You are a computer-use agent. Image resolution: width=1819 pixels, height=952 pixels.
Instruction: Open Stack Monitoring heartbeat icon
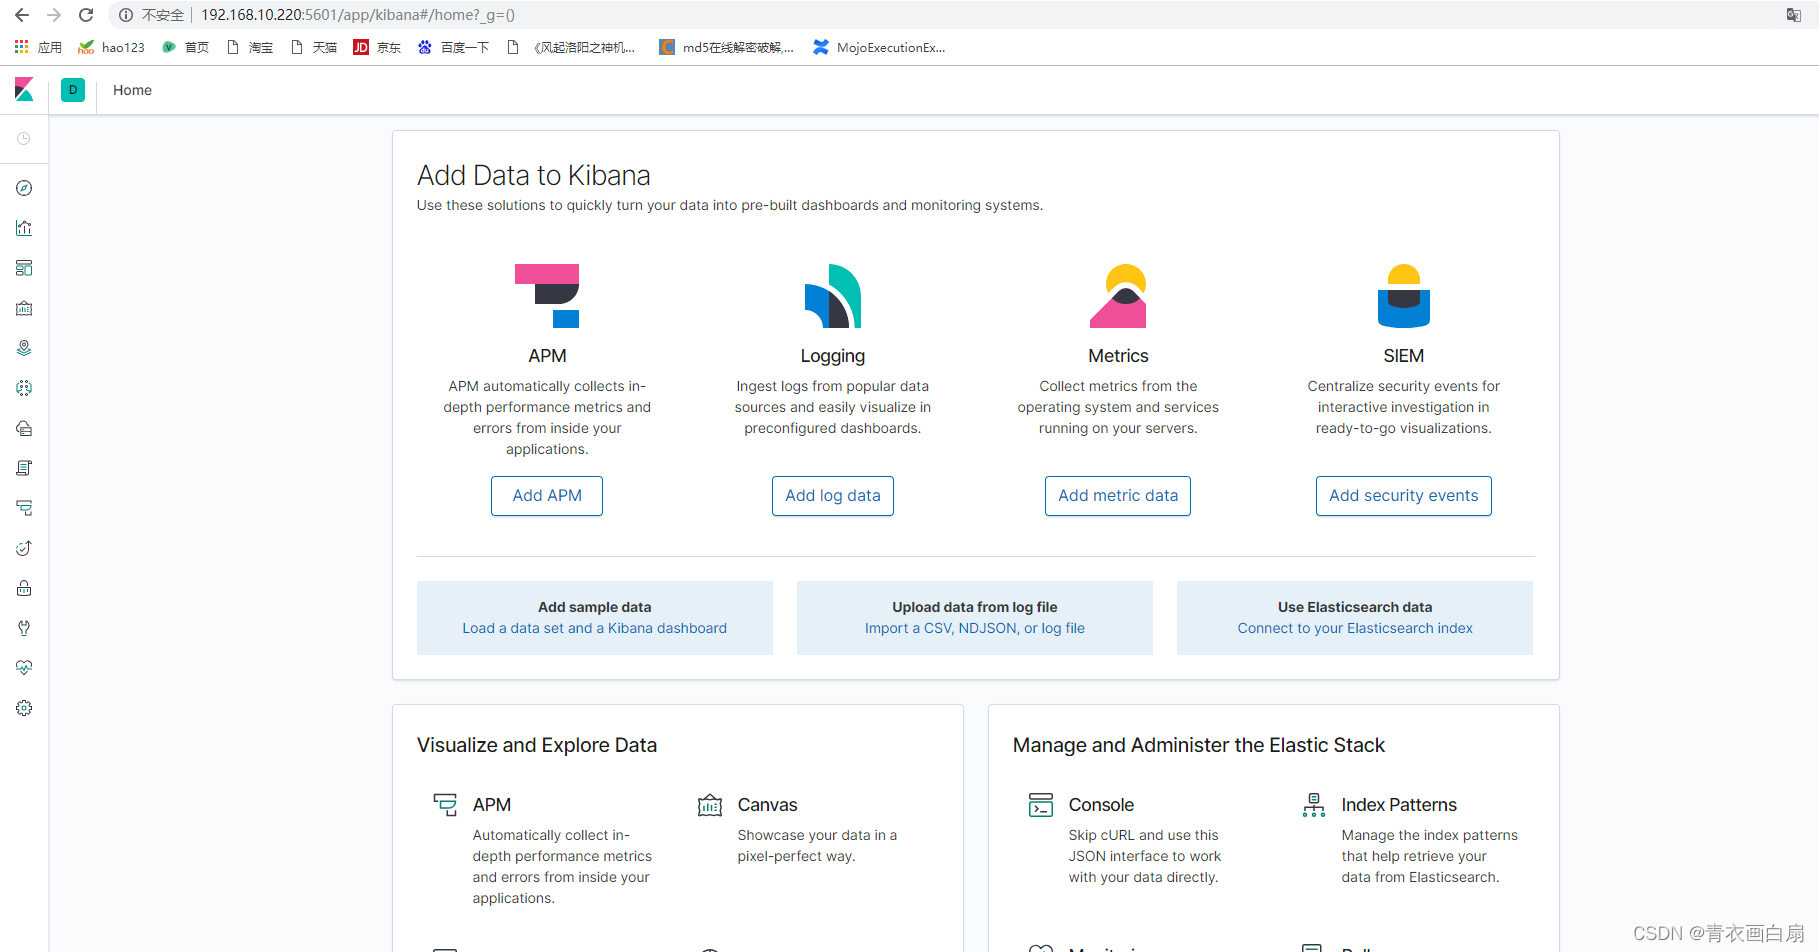[x=24, y=668]
